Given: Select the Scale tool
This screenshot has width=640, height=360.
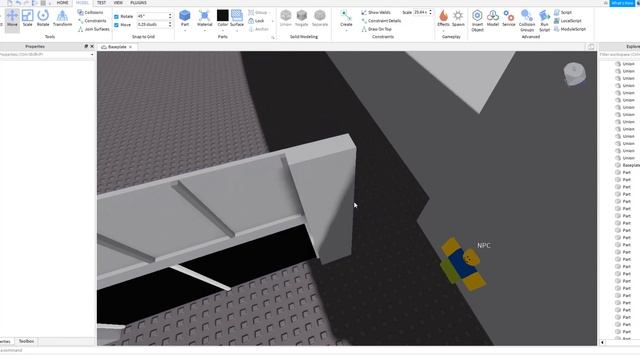Looking at the screenshot, I should coord(27,19).
